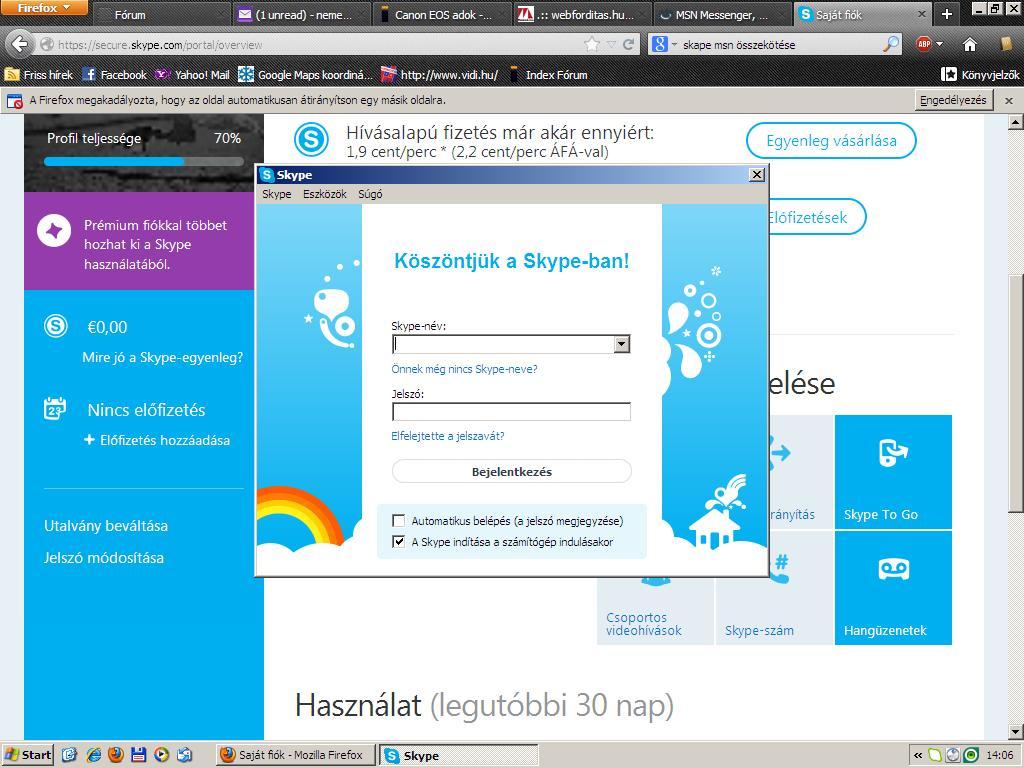Viewport: 1024px width, 768px height.
Task: Click Mire jó a Skype-egyenleg? link
Action: tap(163, 357)
